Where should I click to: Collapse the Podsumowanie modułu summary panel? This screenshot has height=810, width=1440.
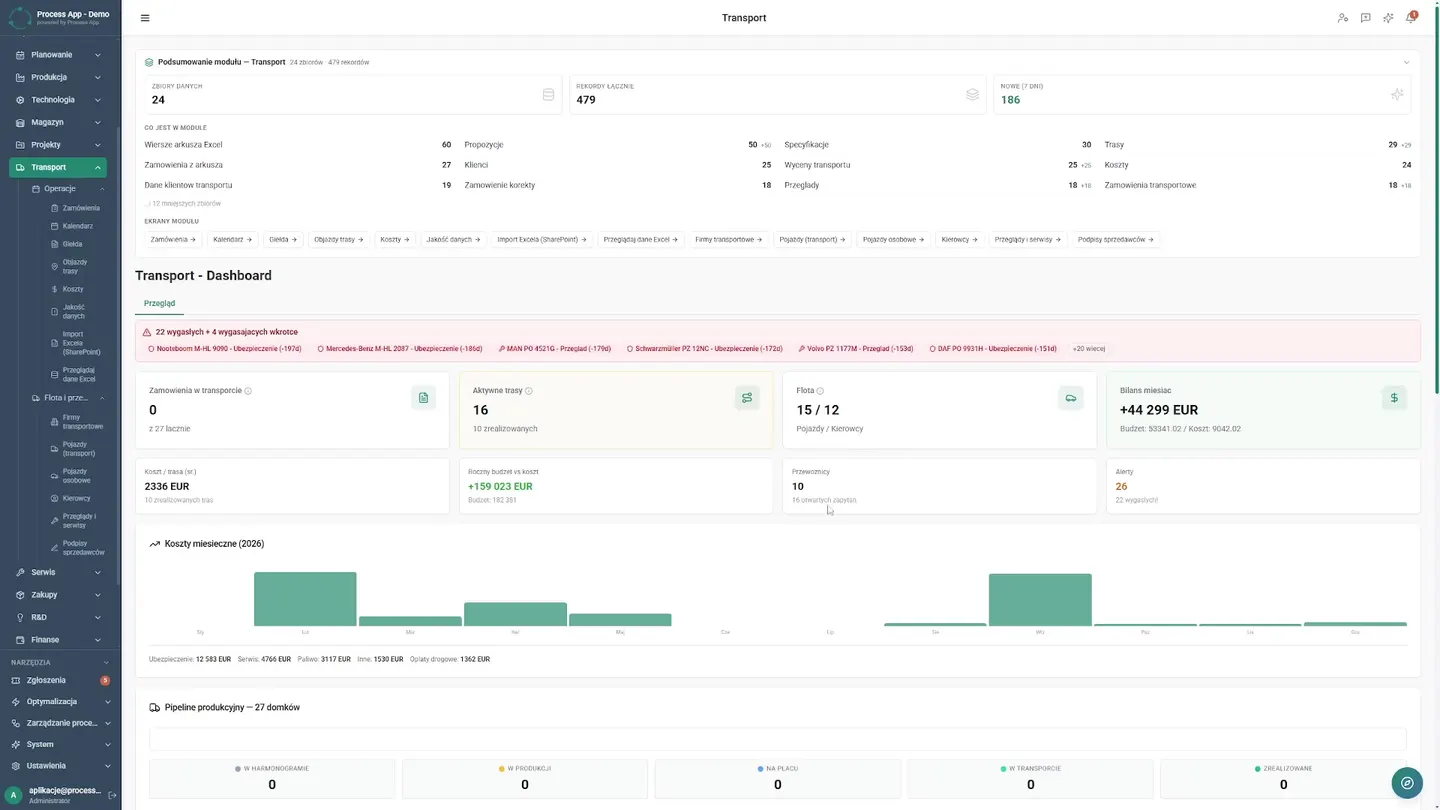click(x=1407, y=62)
